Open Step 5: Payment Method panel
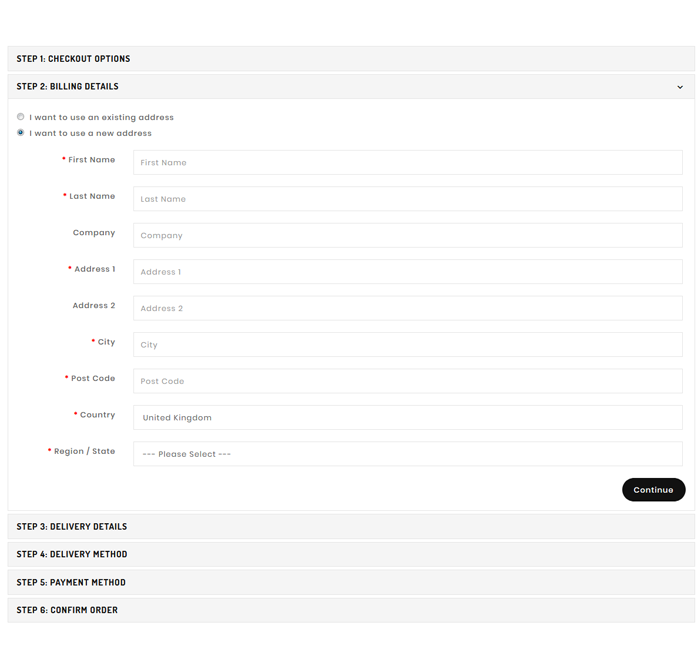This screenshot has height=664, width=700. pyautogui.click(x=71, y=583)
